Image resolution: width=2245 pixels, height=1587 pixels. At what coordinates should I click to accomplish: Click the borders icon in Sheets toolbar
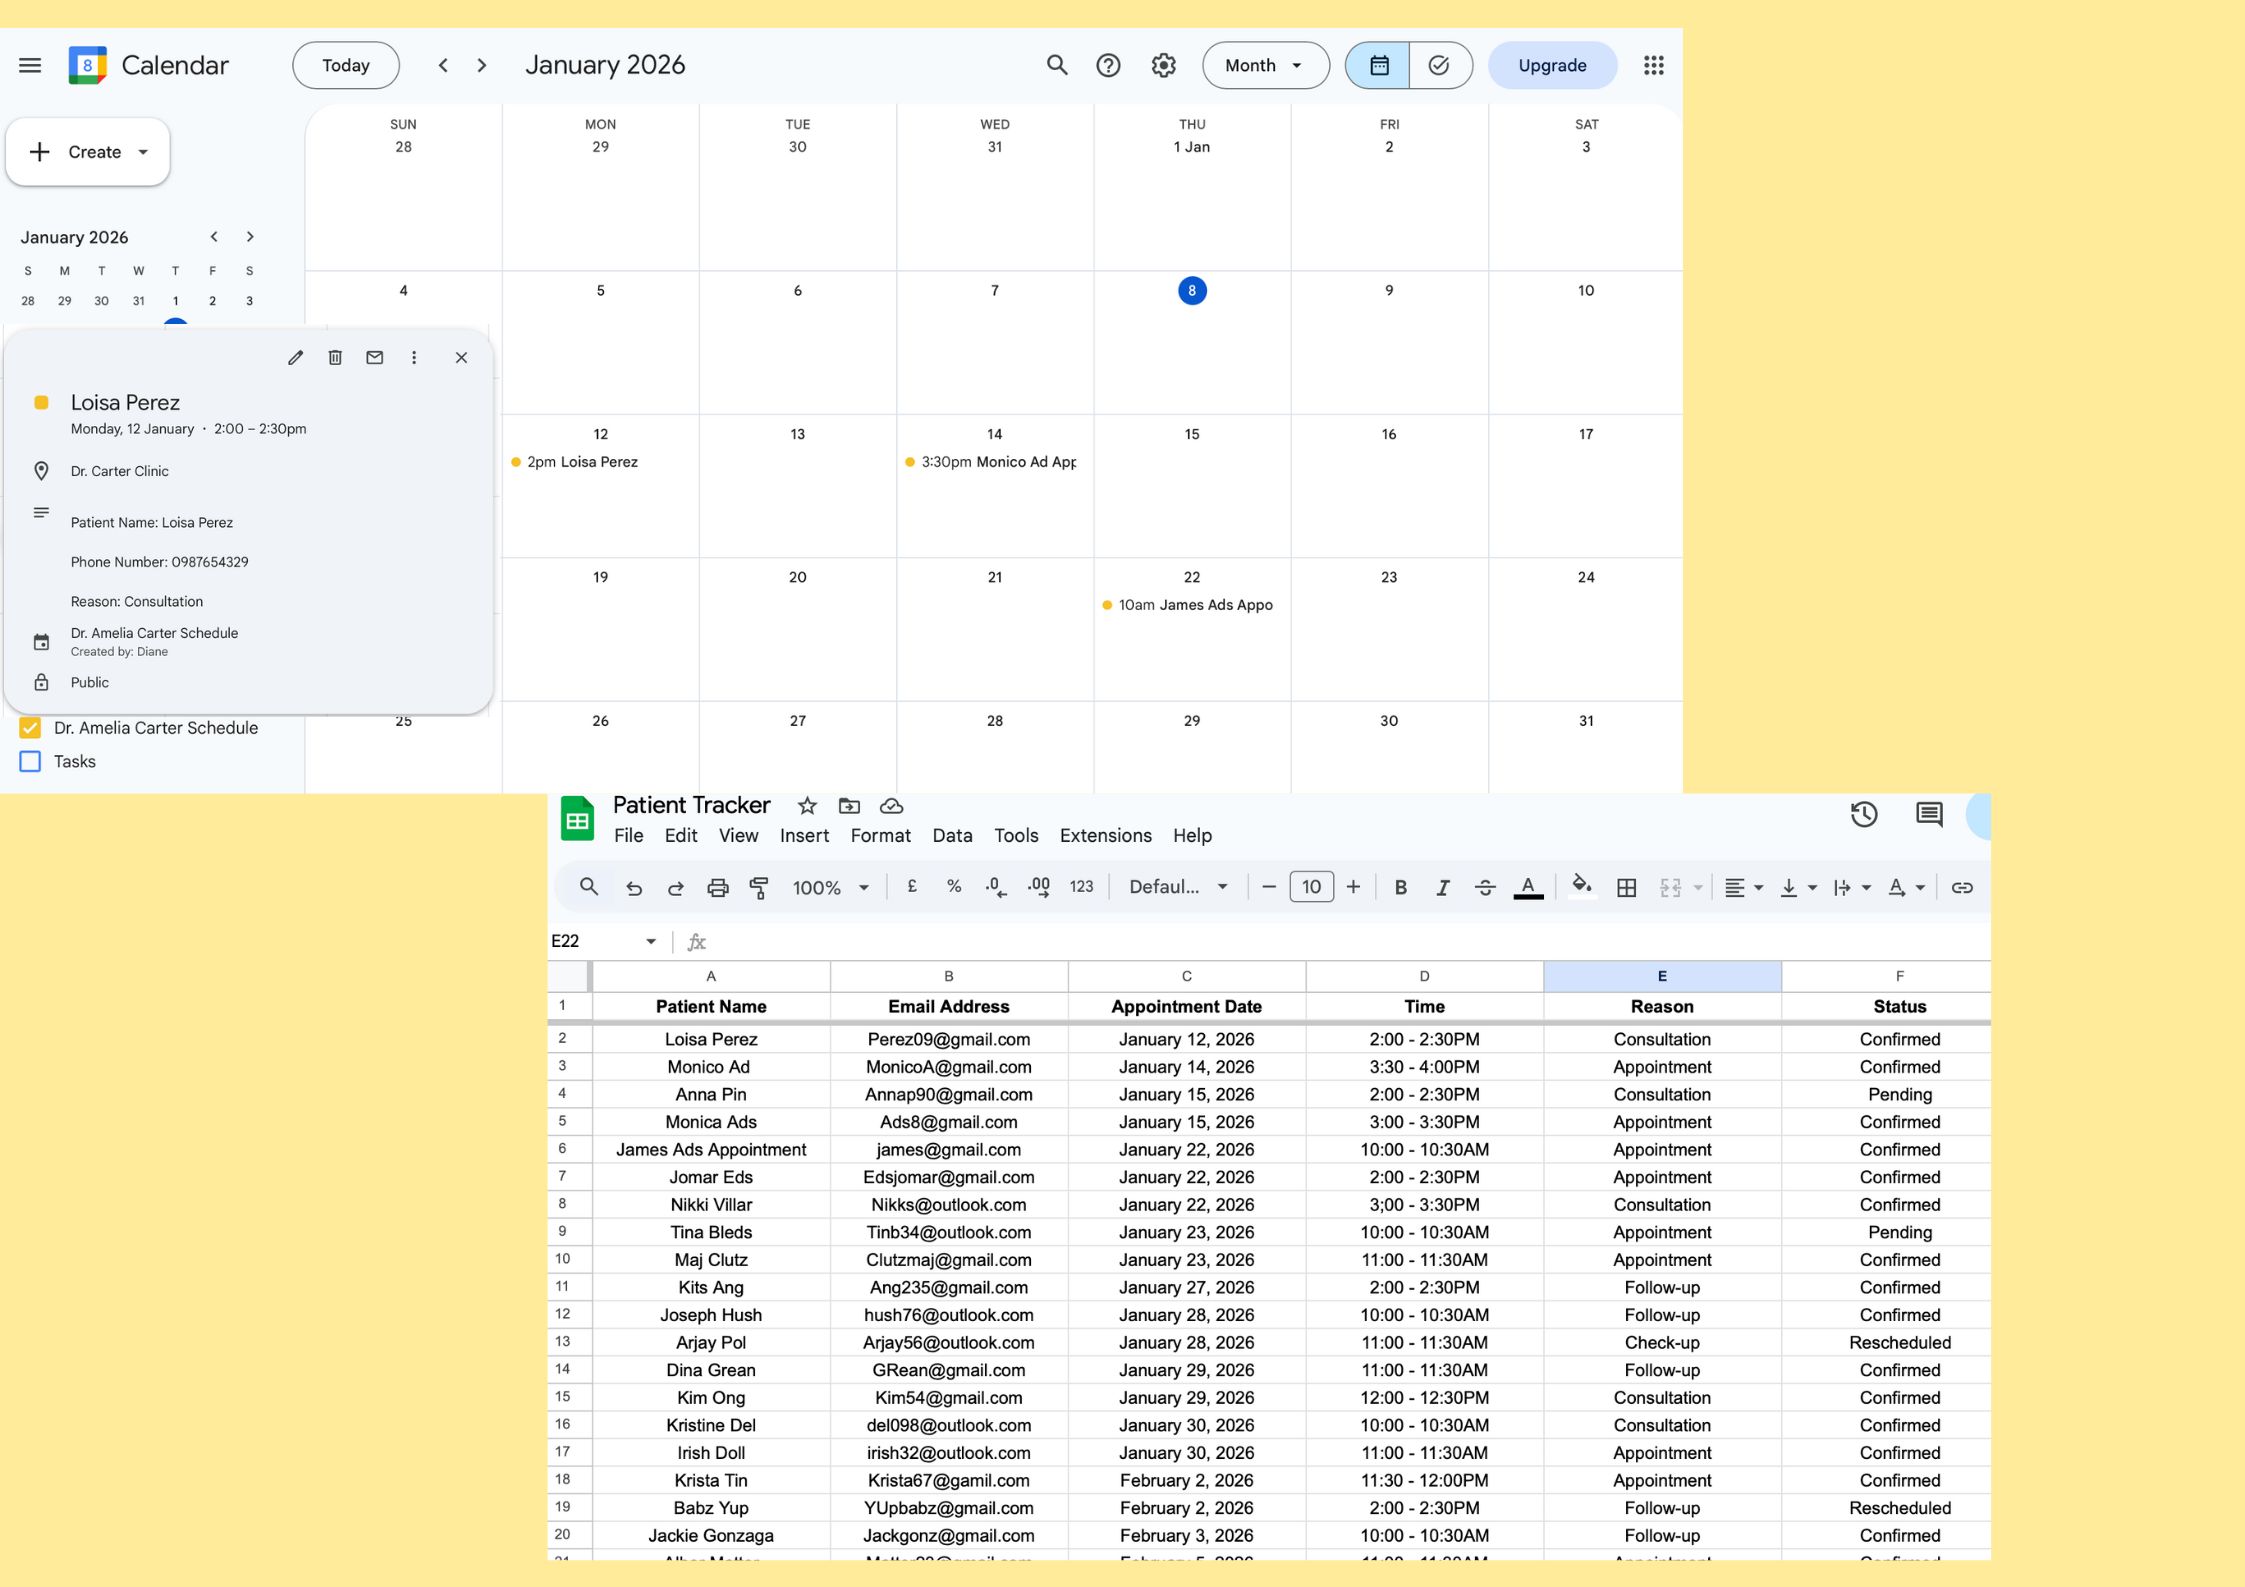pyautogui.click(x=1627, y=888)
